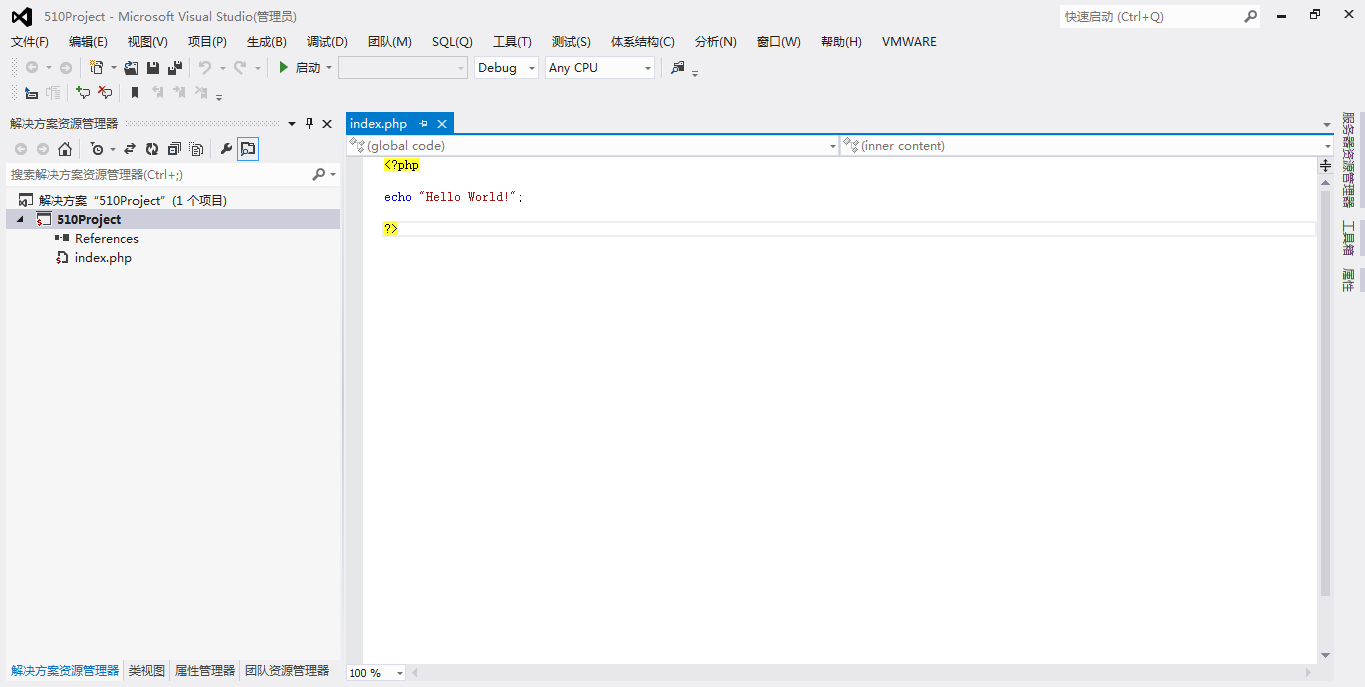Click the Collapse All icon in Solution Explorer
1365x687 pixels.
tap(174, 149)
